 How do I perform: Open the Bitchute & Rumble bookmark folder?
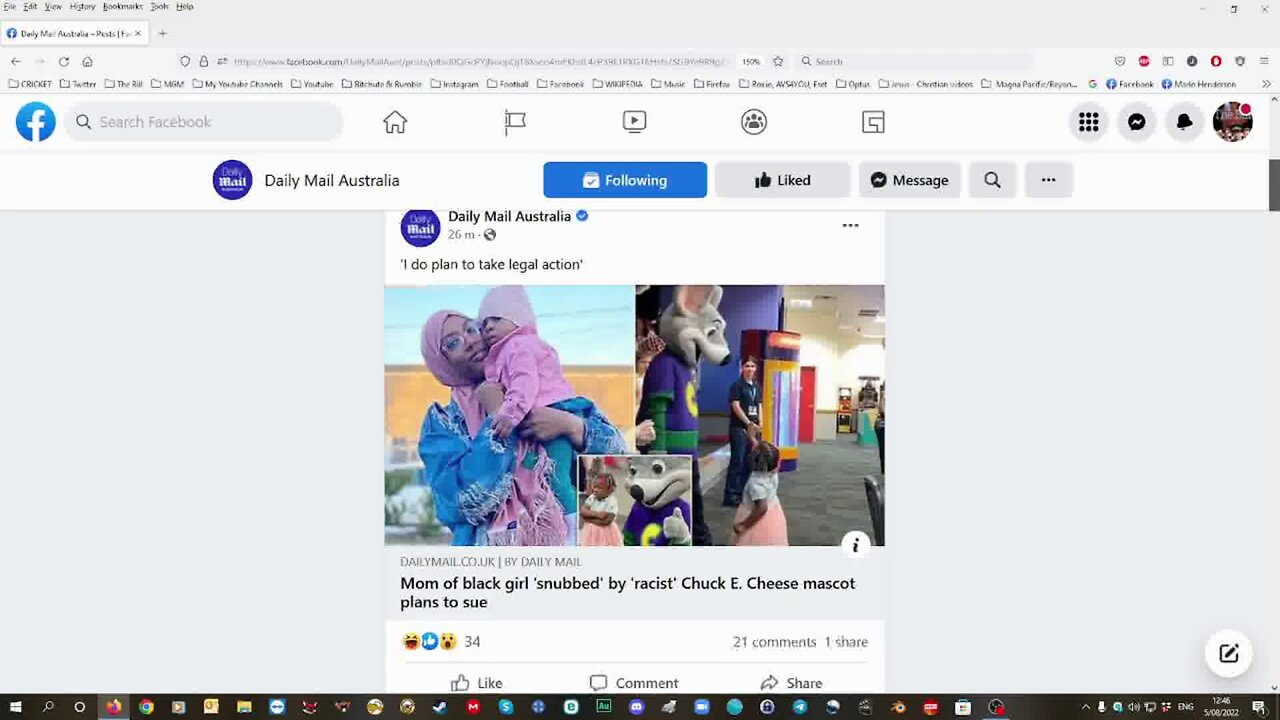coord(382,84)
